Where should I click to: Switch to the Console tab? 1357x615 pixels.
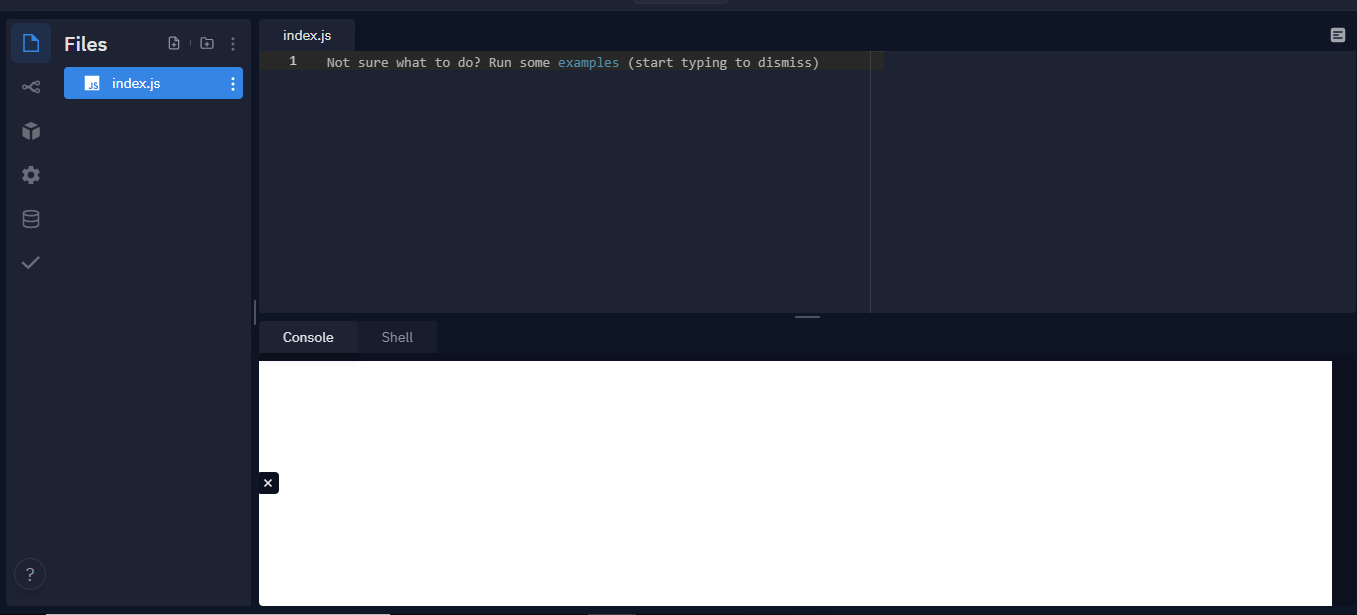point(308,337)
